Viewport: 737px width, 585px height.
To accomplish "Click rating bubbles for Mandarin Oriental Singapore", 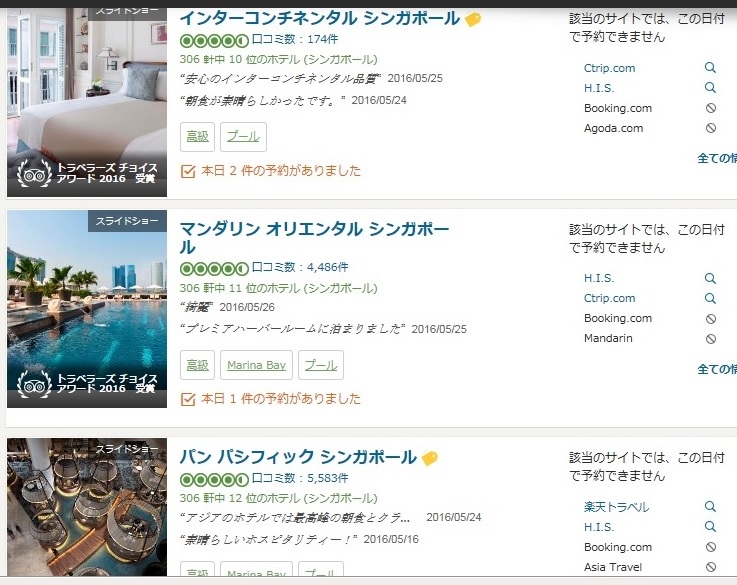I will 214,269.
